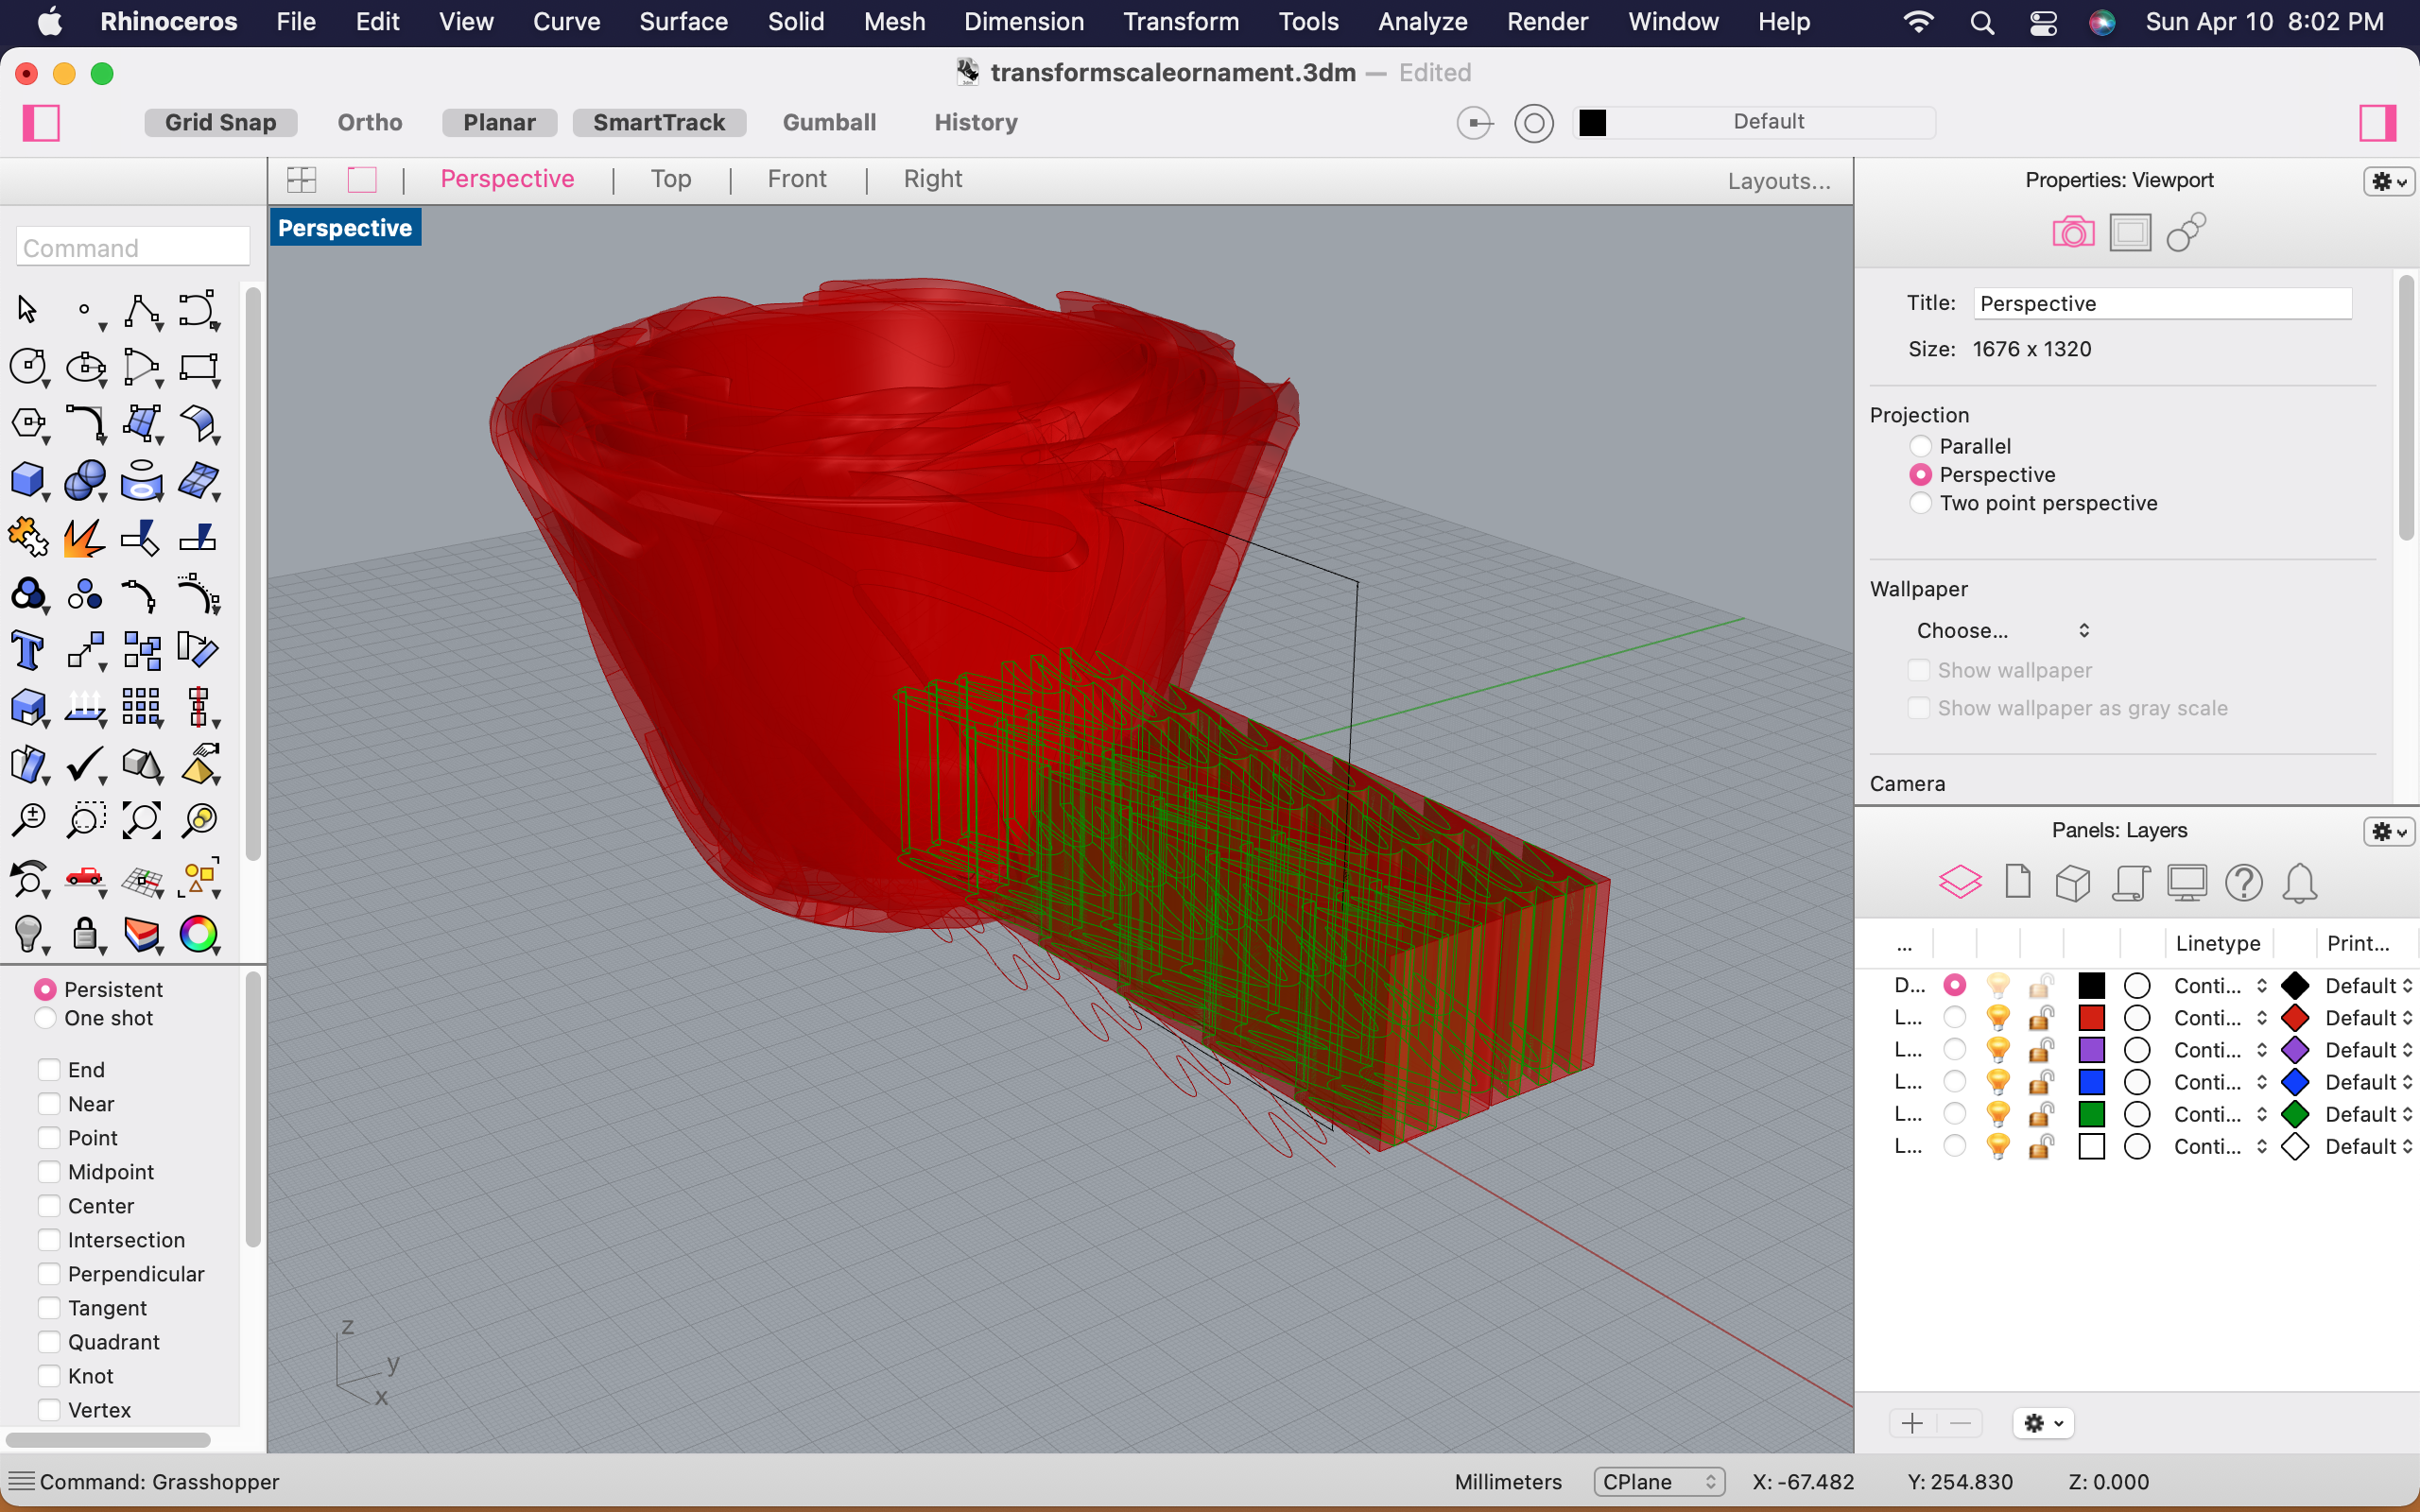Viewport: 2420px width, 1512px height.
Task: Click the Layers panel icon
Action: tap(1959, 882)
